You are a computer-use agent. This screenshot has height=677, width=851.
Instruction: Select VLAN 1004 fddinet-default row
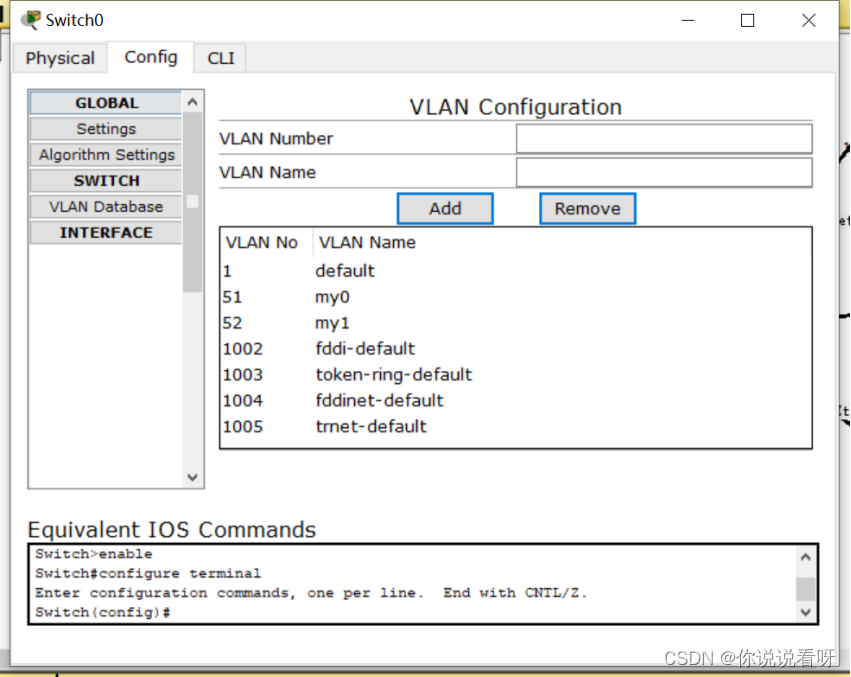click(x=516, y=401)
